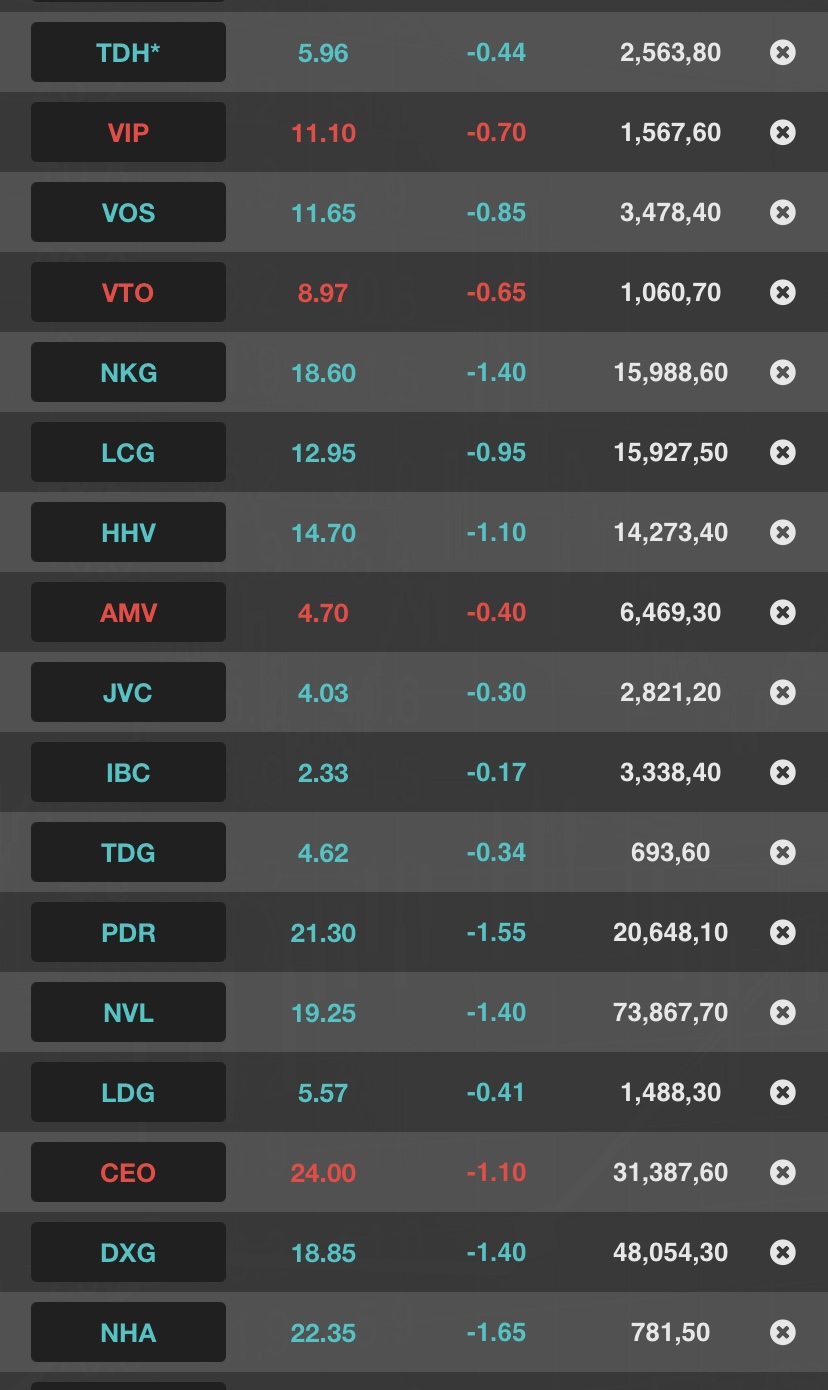Open the LCG stock symbol
The height and width of the screenshot is (1390, 828).
pyautogui.click(x=128, y=452)
